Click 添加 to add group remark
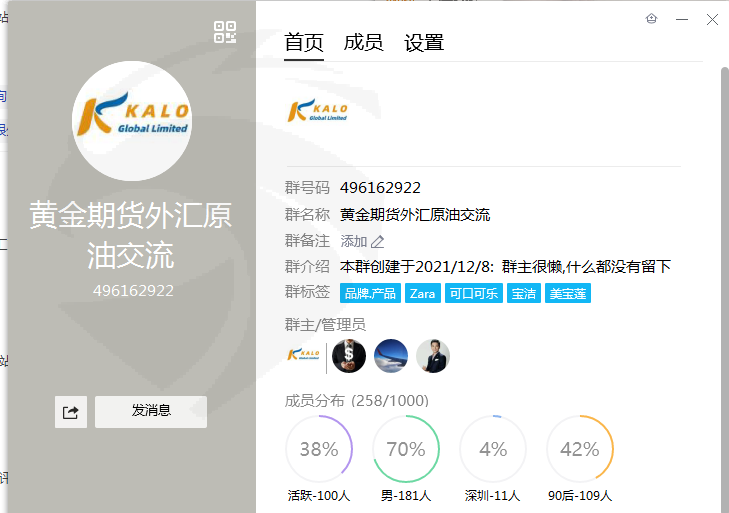Viewport: 729px width, 513px height. click(354, 241)
